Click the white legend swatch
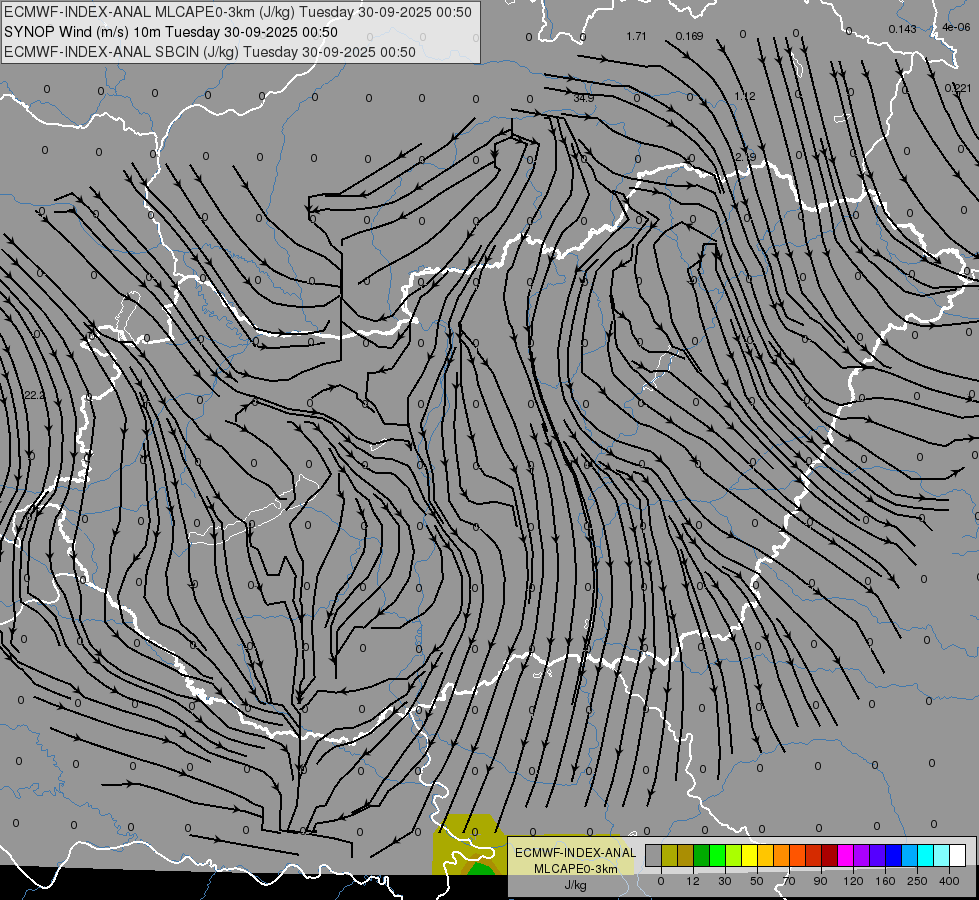Viewport: 979px width, 900px height. 958,856
